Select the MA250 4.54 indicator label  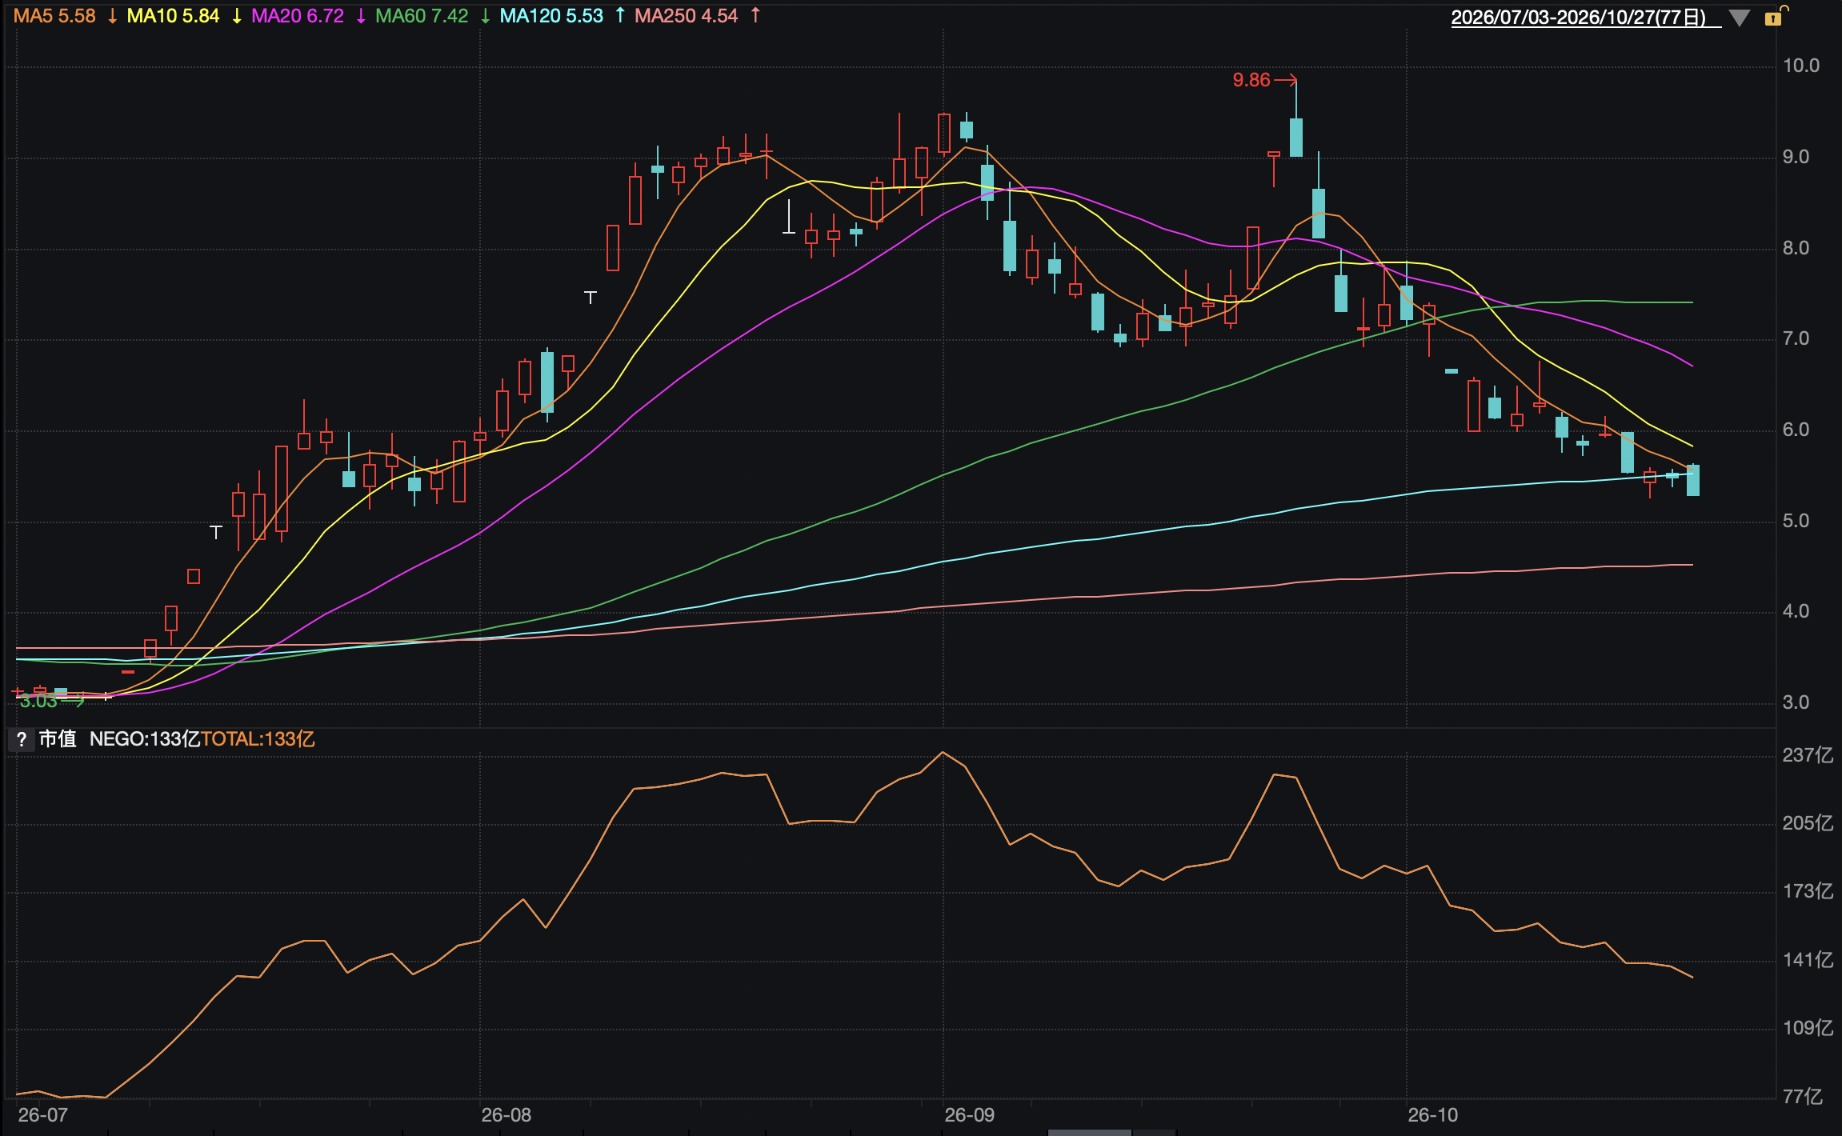pyautogui.click(x=686, y=16)
